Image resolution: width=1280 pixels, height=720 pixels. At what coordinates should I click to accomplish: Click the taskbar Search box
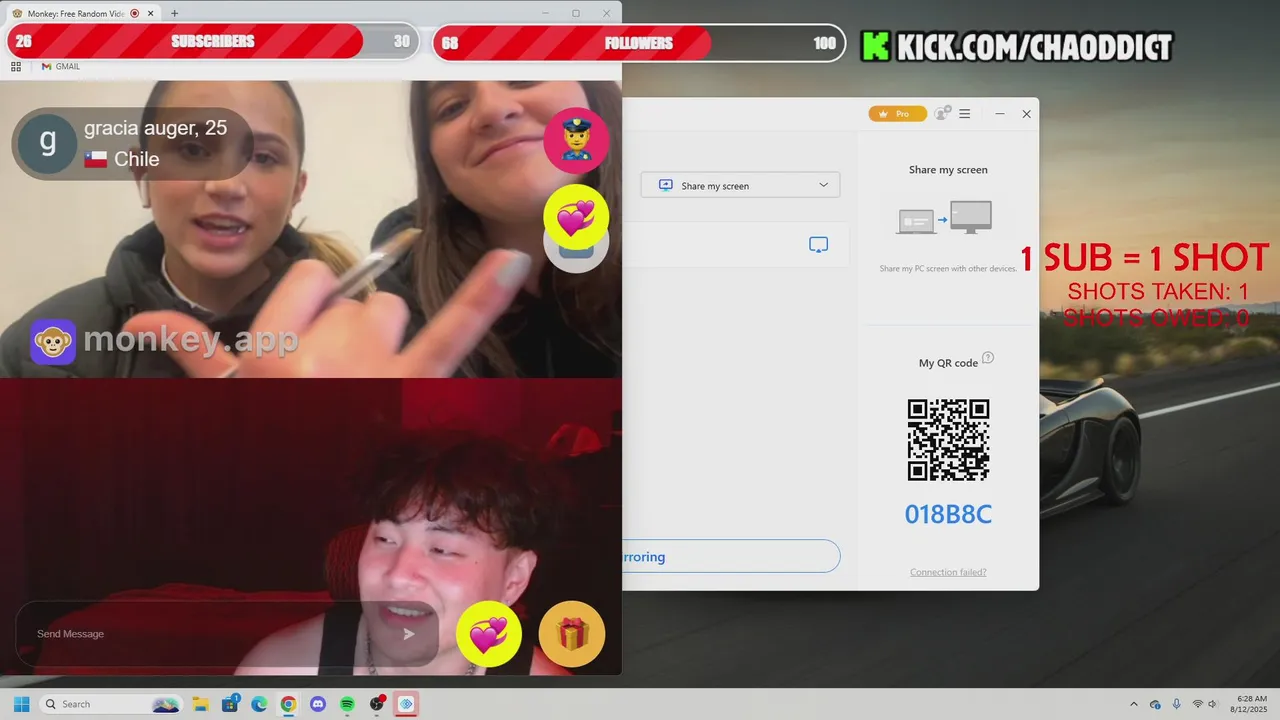click(112, 704)
